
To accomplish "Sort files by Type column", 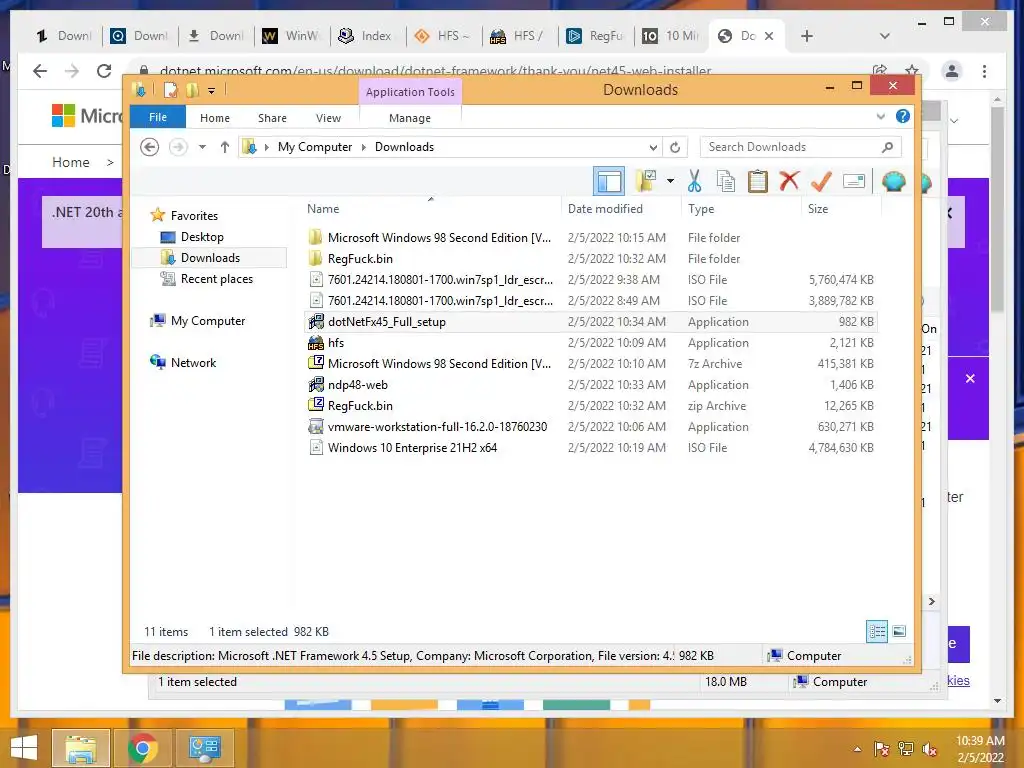I will (x=701, y=208).
